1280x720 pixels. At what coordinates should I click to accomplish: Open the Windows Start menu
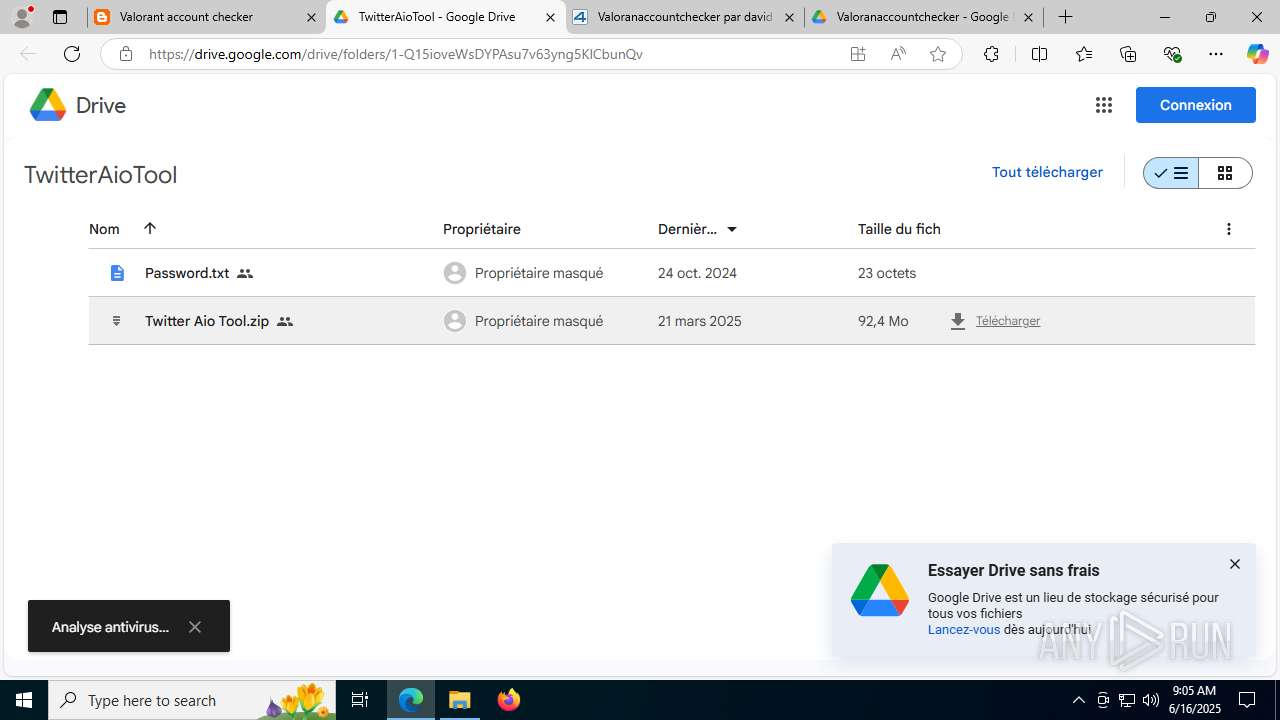tap(24, 700)
